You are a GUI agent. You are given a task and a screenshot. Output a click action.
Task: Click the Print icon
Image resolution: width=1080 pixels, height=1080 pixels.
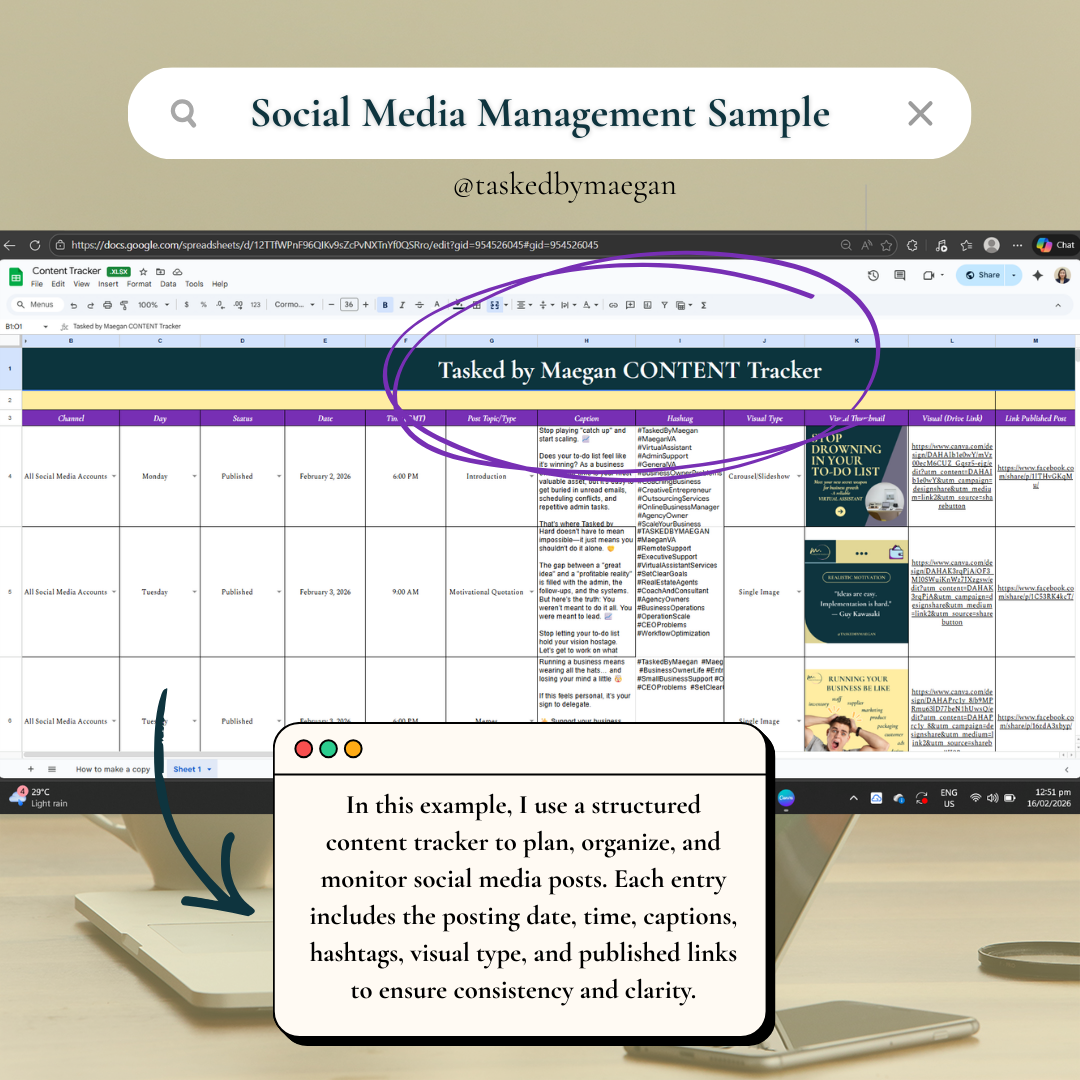point(107,305)
